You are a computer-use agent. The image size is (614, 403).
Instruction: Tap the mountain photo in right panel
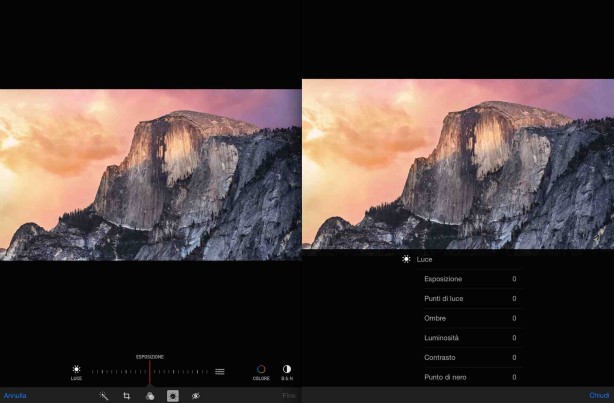(458, 164)
